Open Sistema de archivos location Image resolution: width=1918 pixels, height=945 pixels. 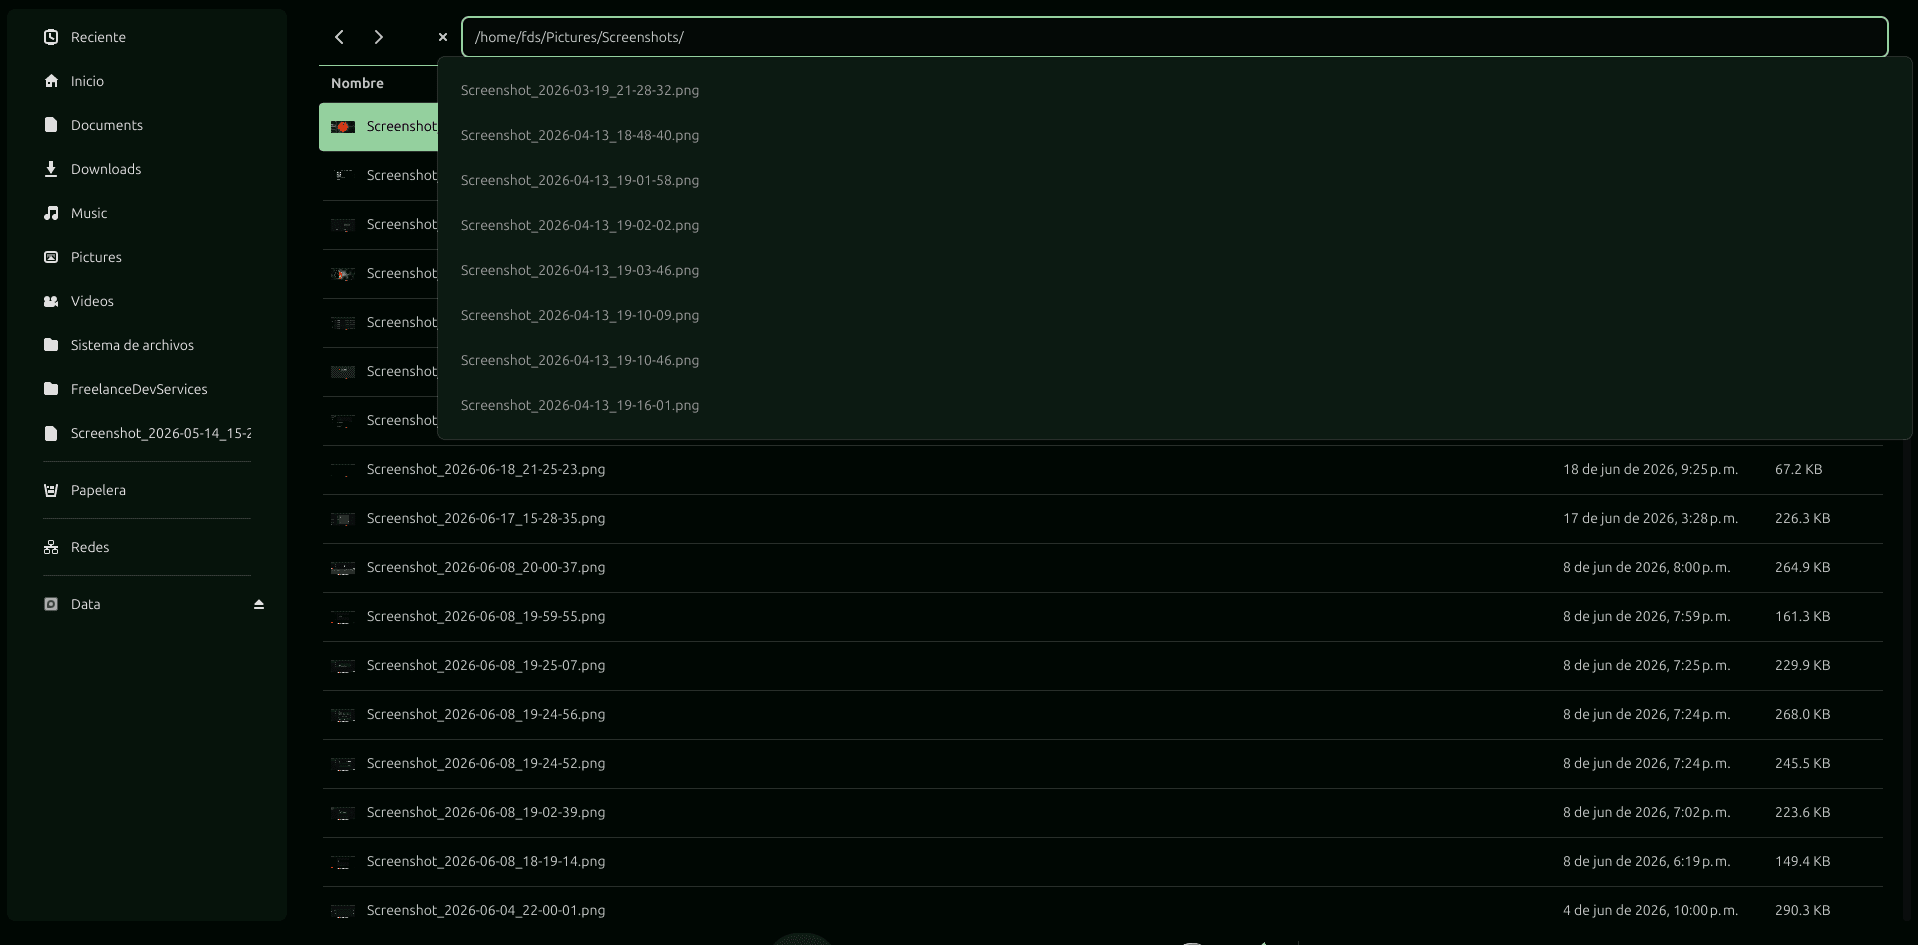(x=147, y=345)
